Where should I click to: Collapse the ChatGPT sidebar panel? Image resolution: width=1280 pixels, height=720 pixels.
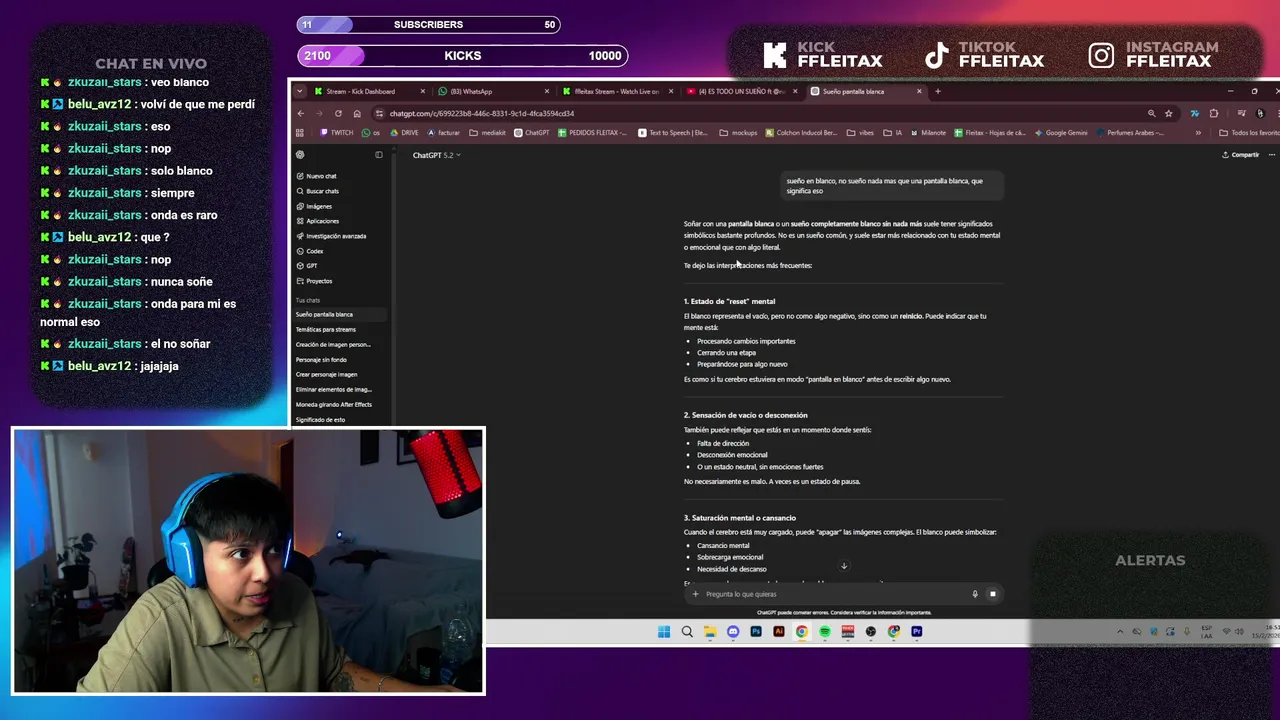[379, 155]
